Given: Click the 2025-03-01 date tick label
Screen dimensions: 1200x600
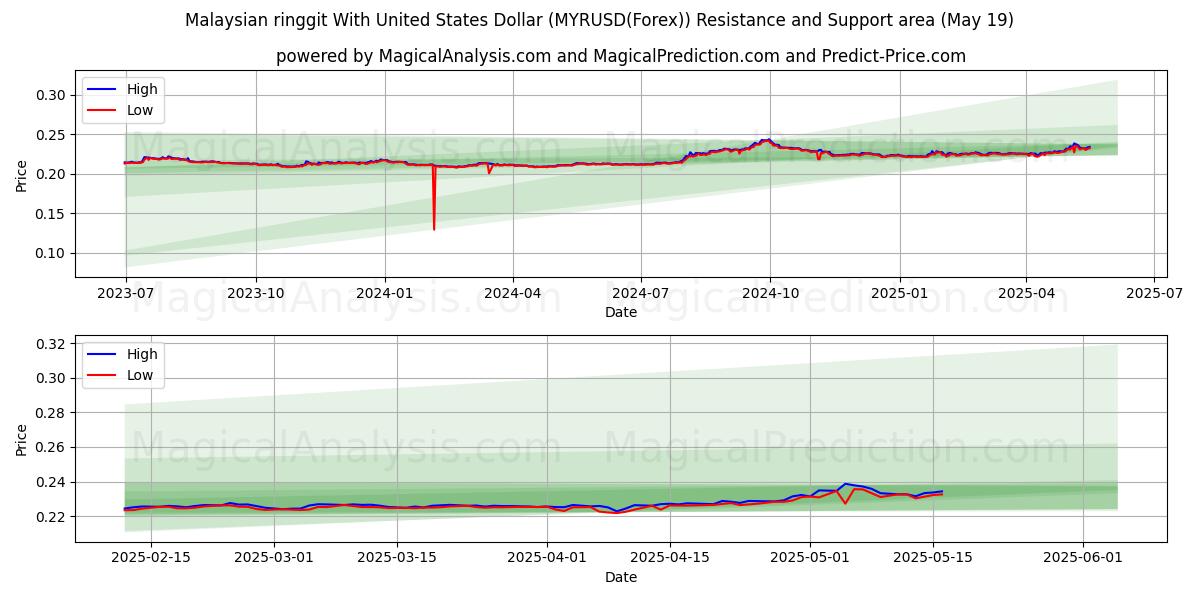Looking at the screenshot, I should pyautogui.click(x=275, y=559).
